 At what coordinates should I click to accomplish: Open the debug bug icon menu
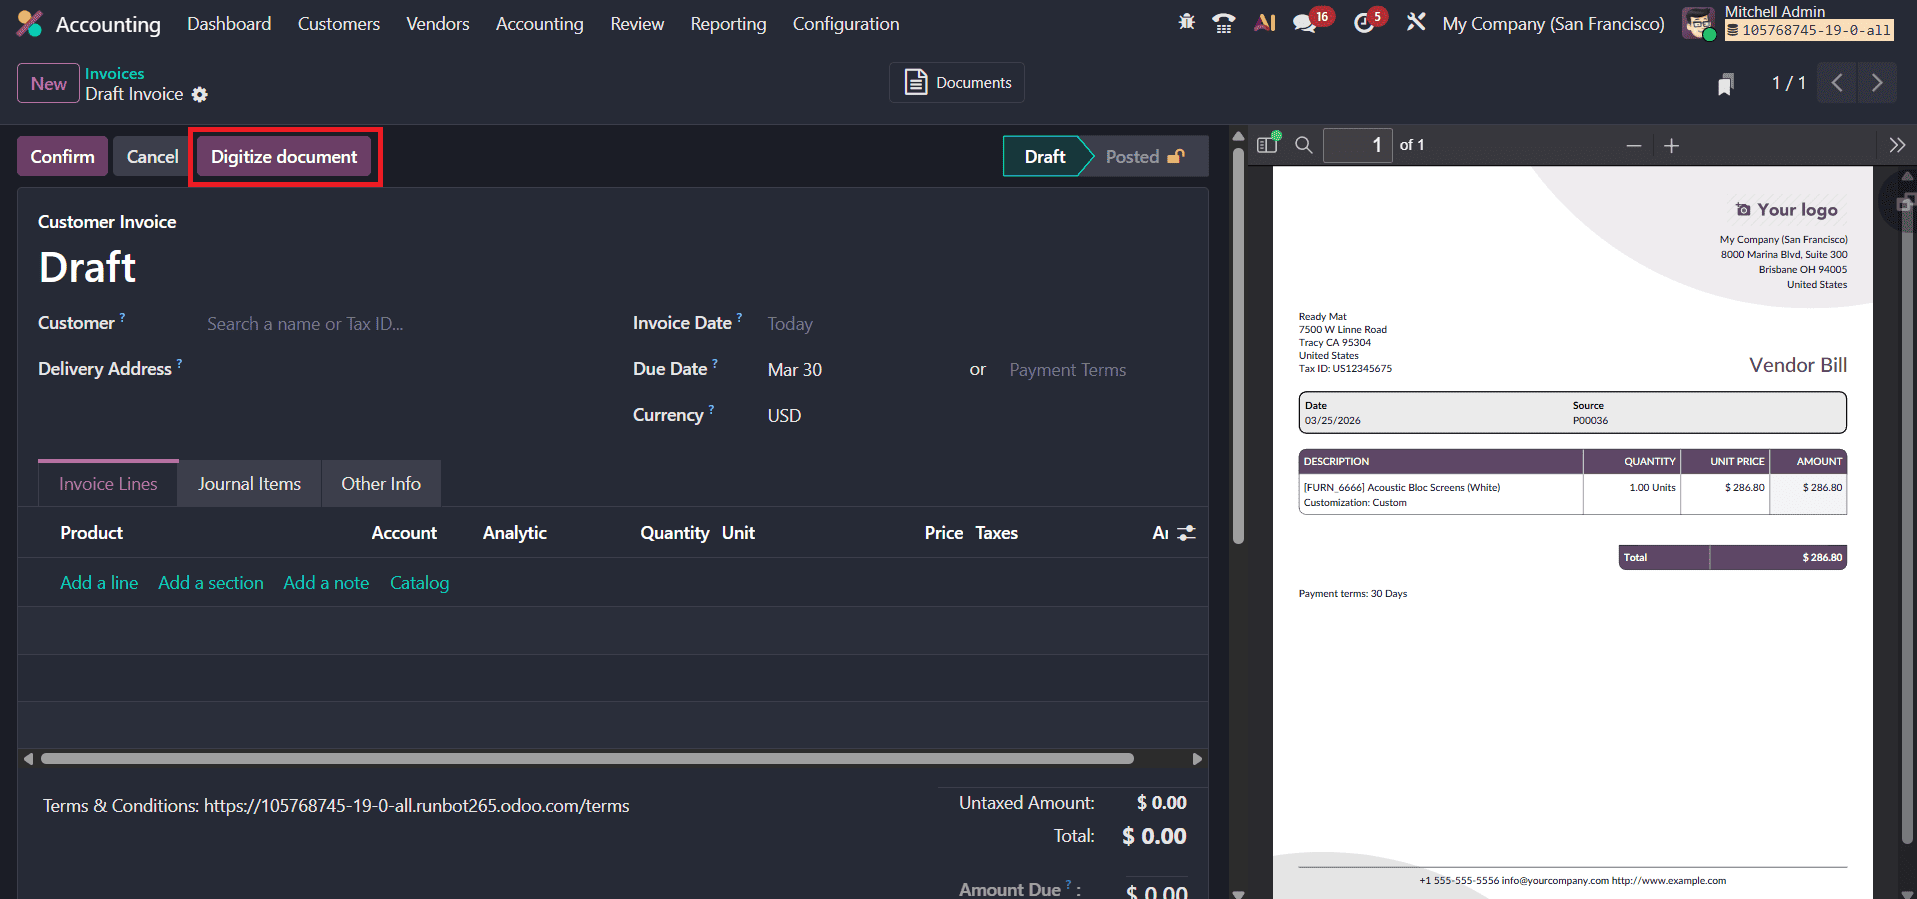tap(1187, 22)
